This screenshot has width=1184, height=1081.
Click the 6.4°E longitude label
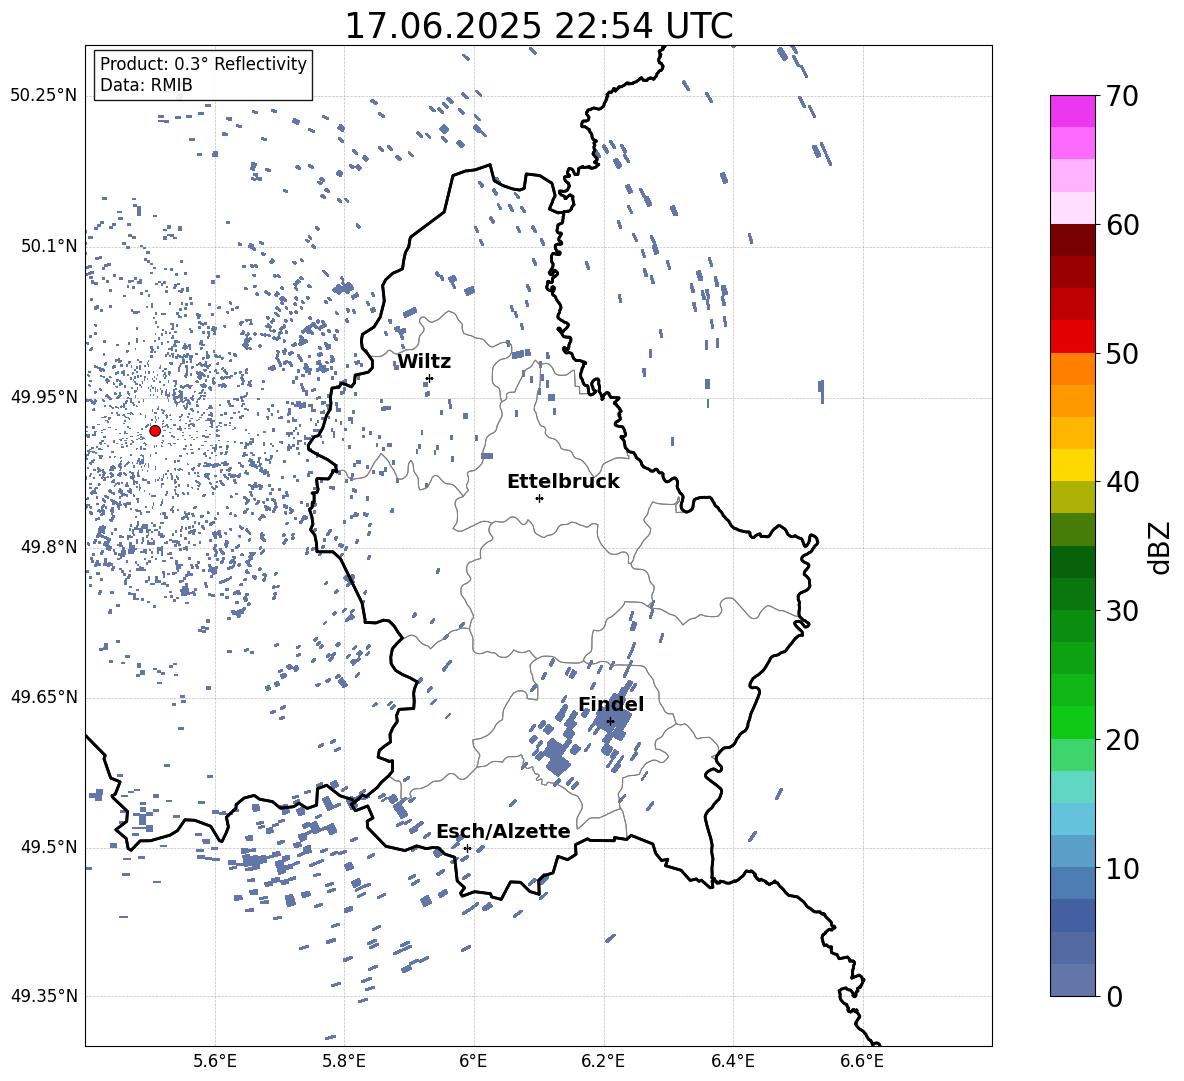(732, 1061)
